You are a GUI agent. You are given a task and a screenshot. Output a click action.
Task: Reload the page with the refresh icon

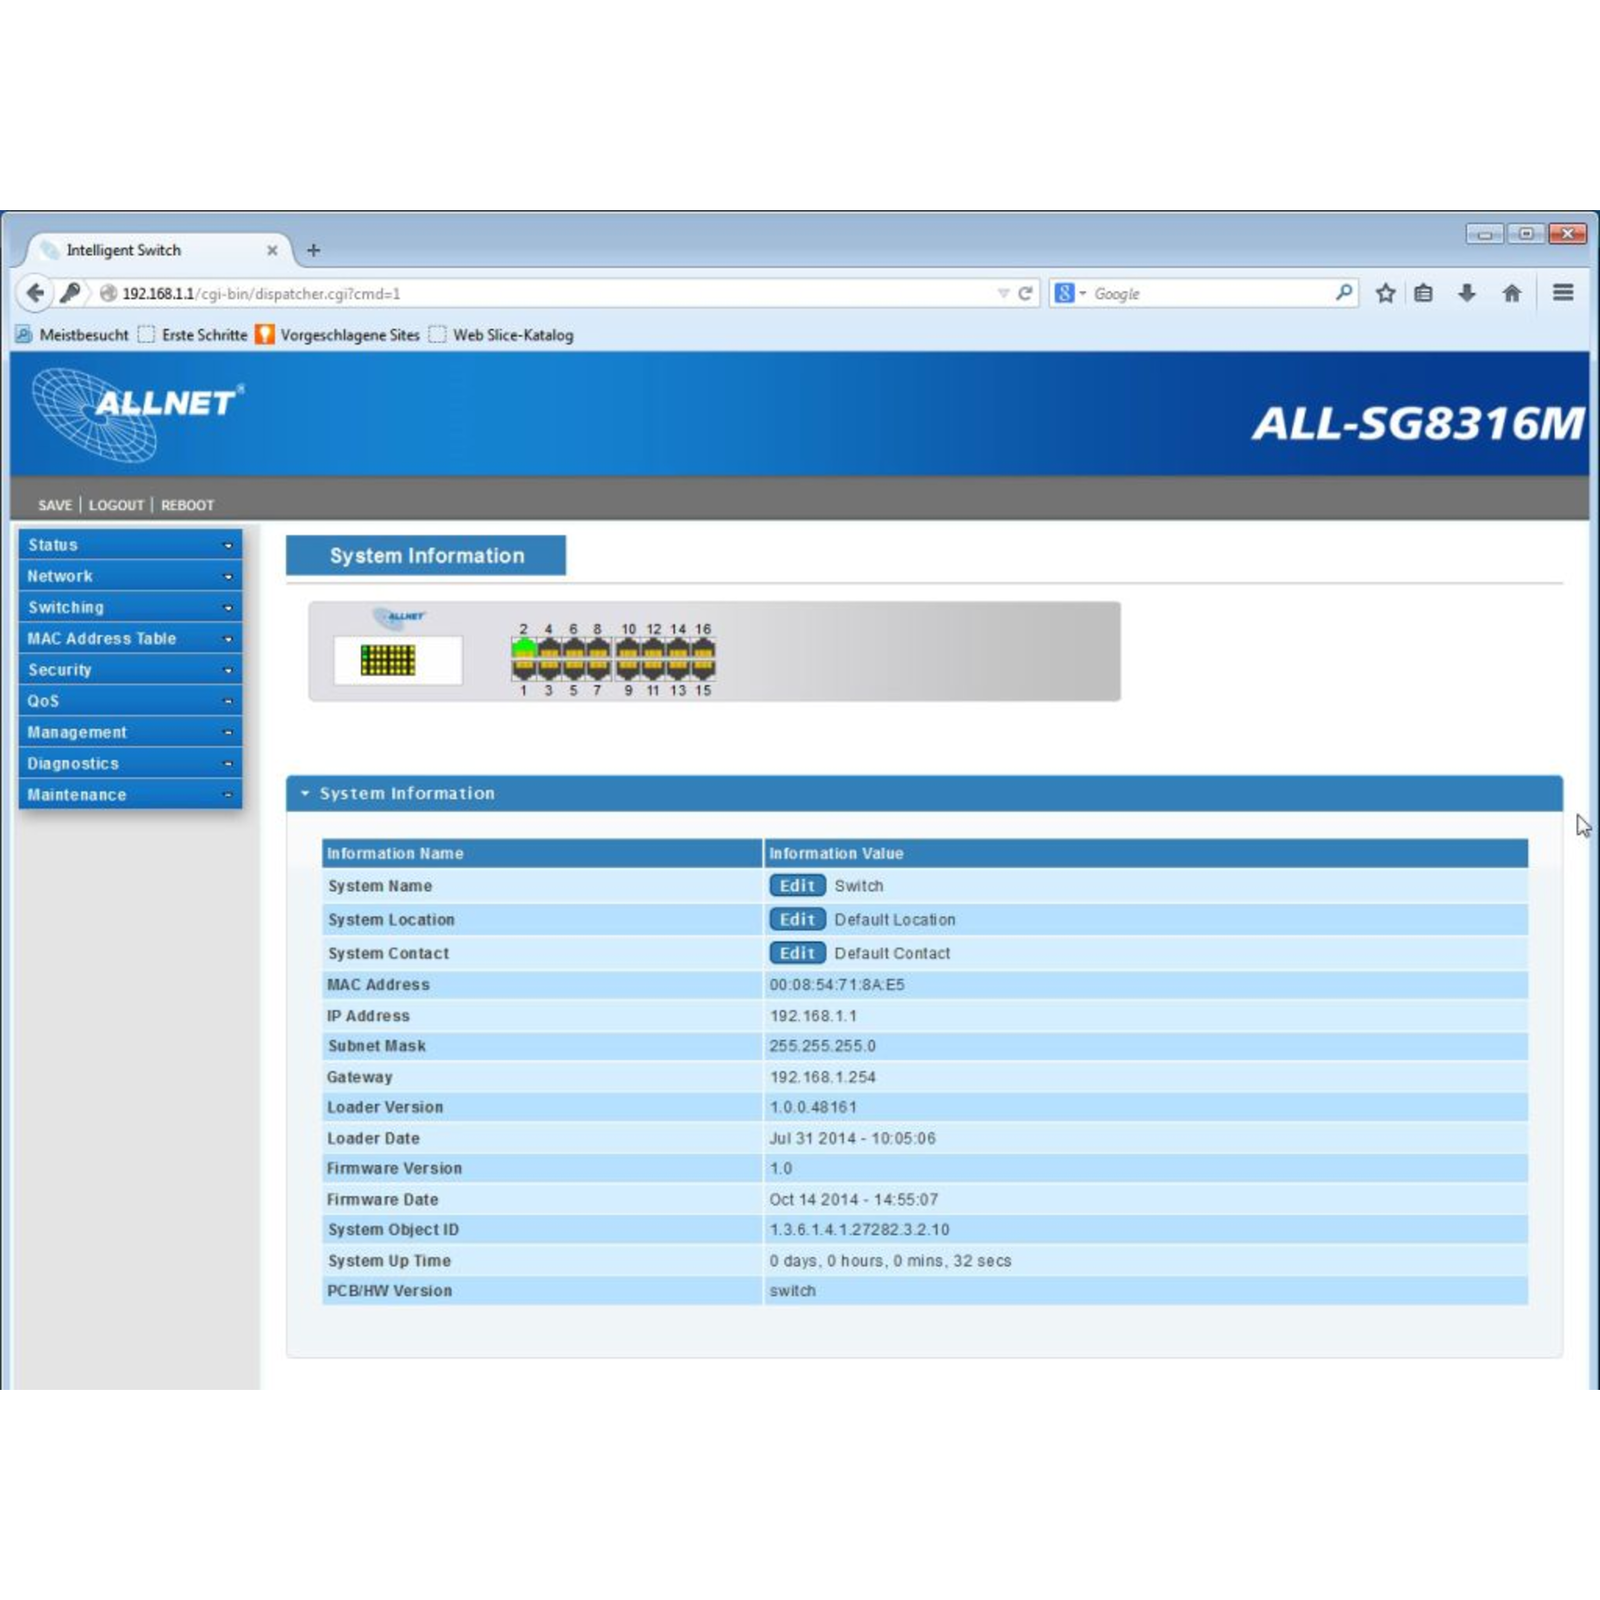(x=1025, y=293)
